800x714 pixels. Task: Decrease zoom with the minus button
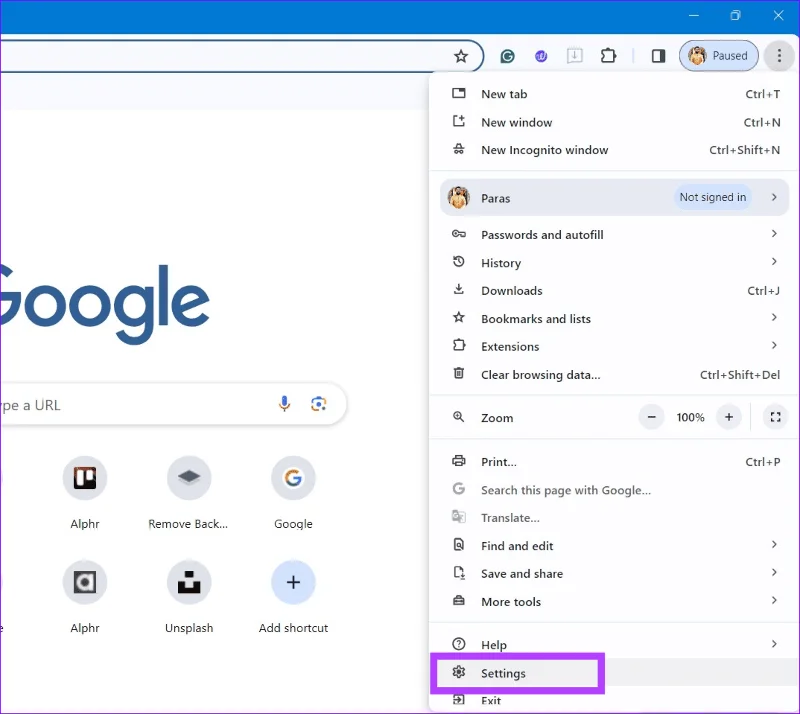(652, 417)
